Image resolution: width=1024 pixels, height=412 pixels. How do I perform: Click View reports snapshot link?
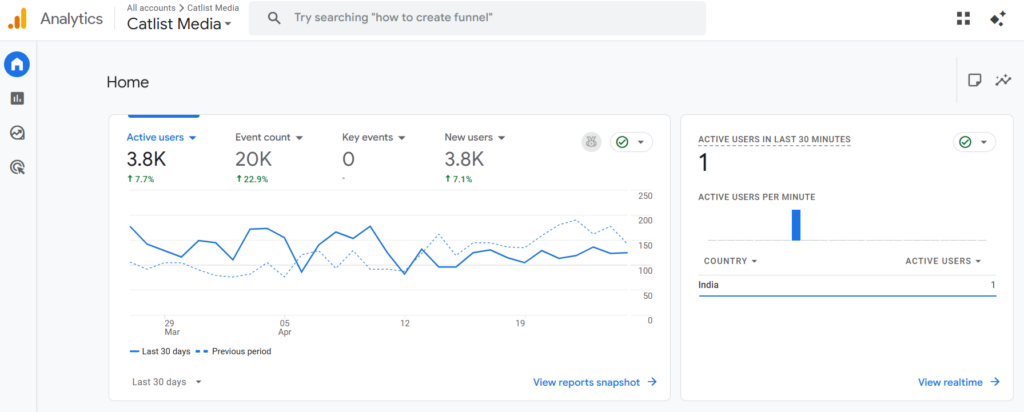click(594, 383)
